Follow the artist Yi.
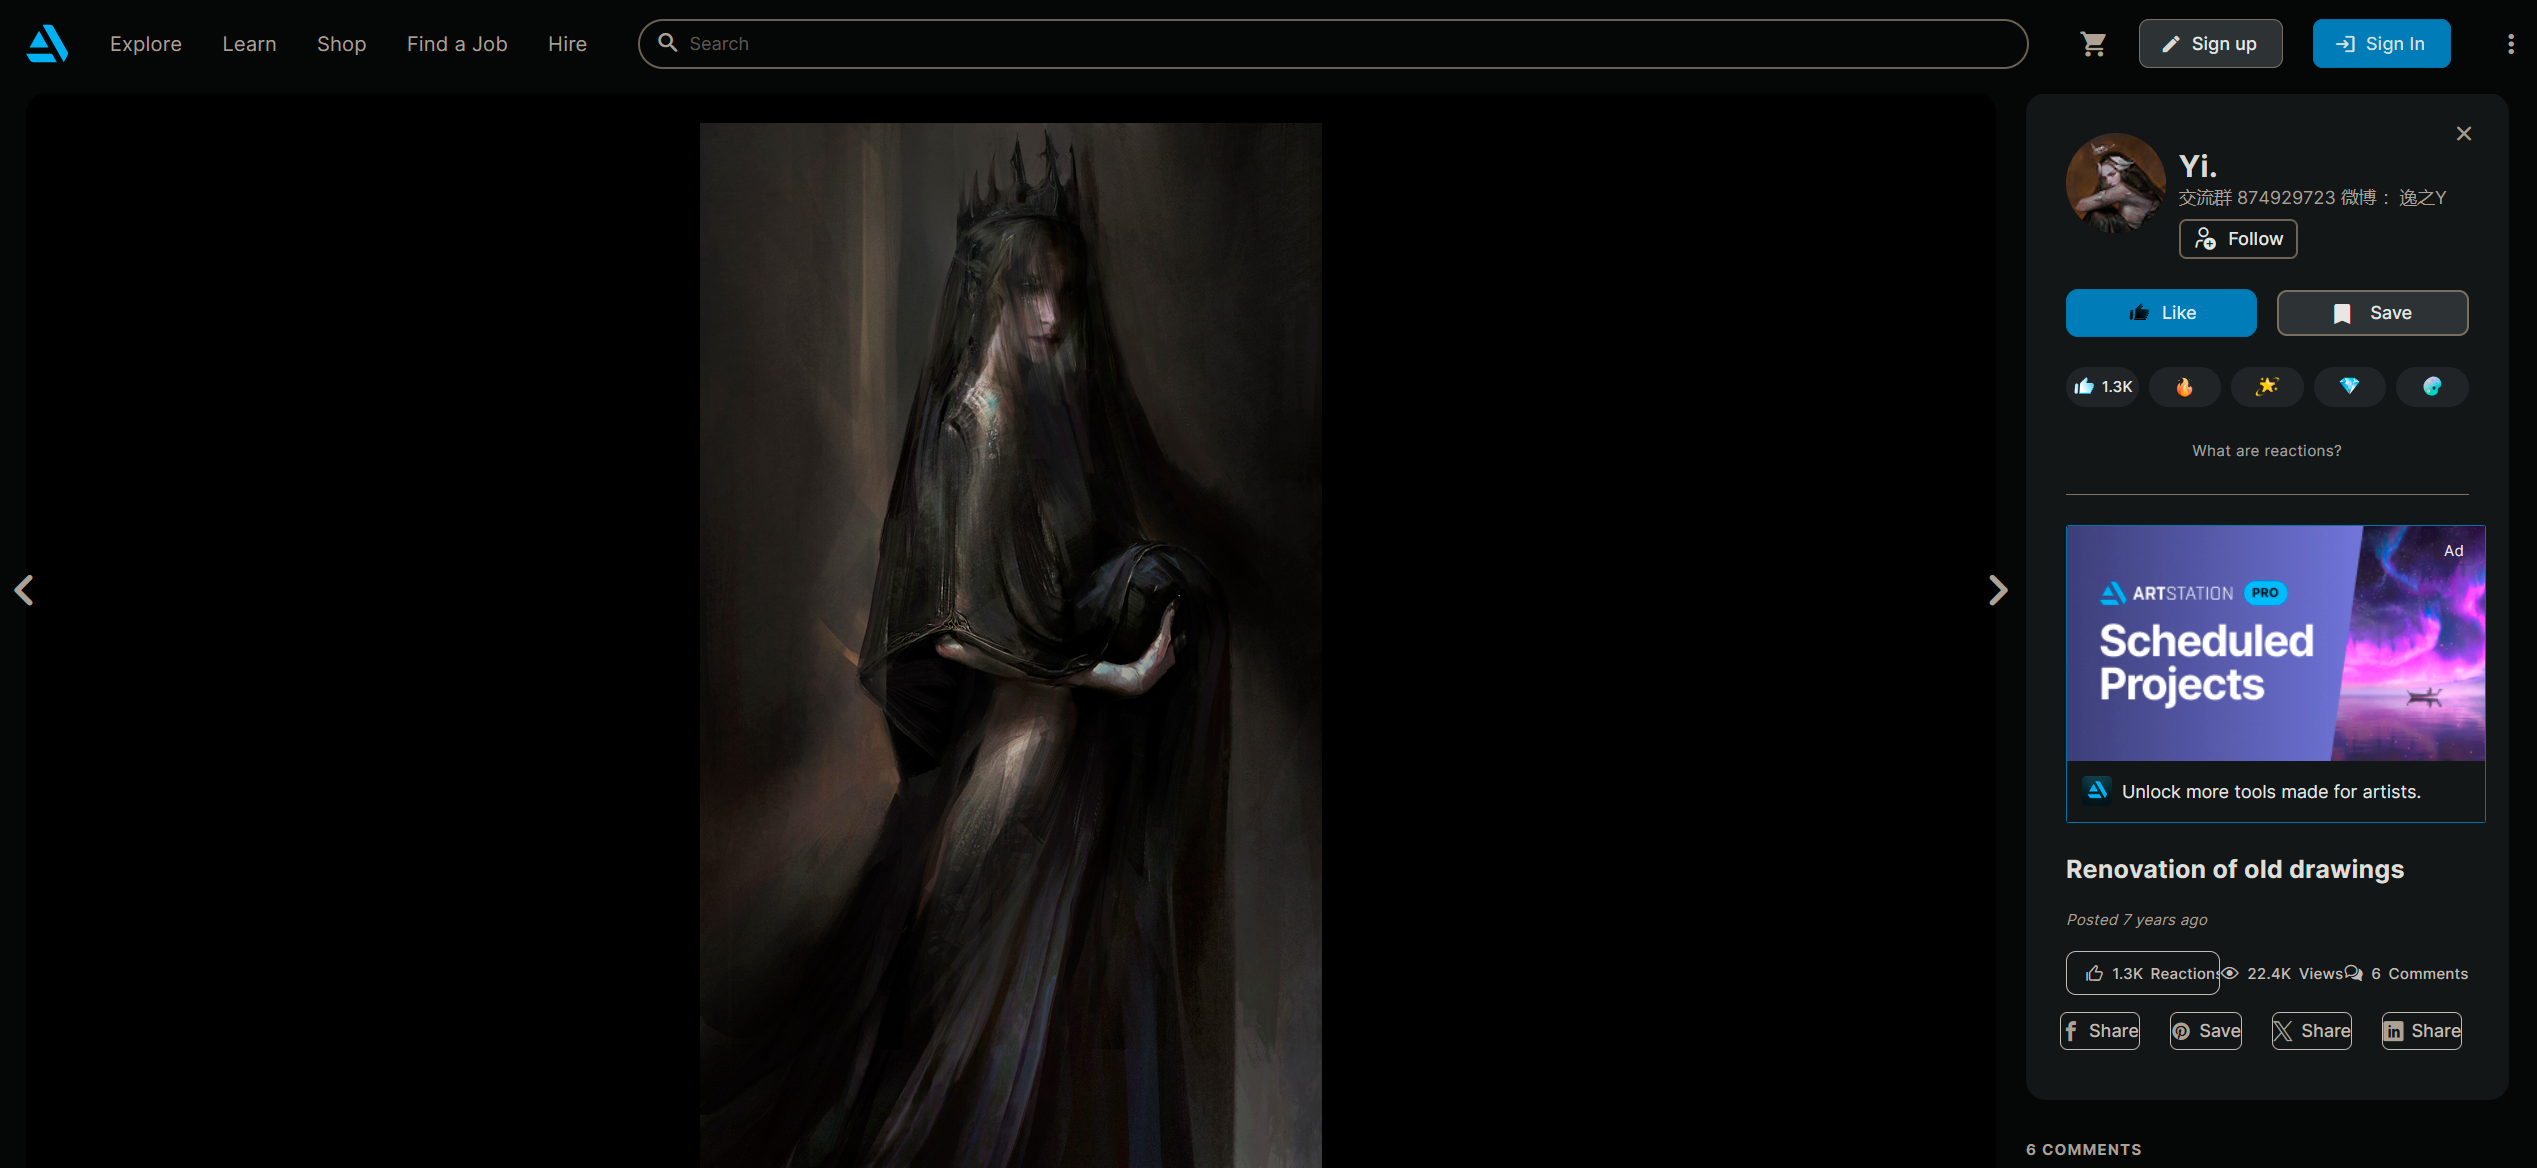 2237,239
